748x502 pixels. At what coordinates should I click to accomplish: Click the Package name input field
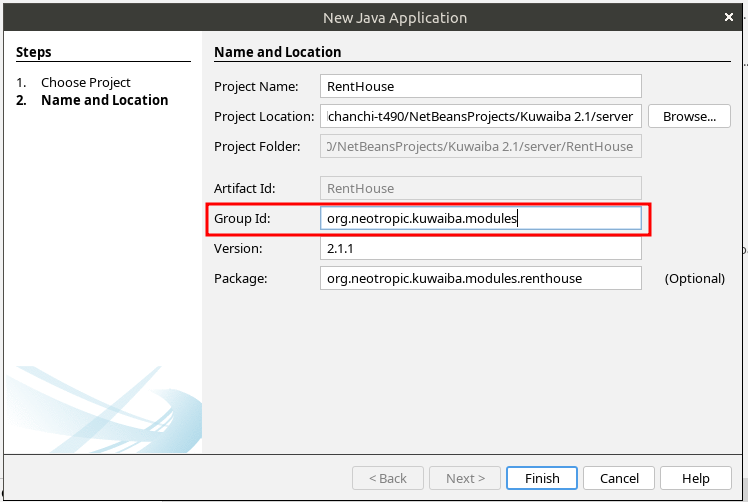pyautogui.click(x=480, y=278)
